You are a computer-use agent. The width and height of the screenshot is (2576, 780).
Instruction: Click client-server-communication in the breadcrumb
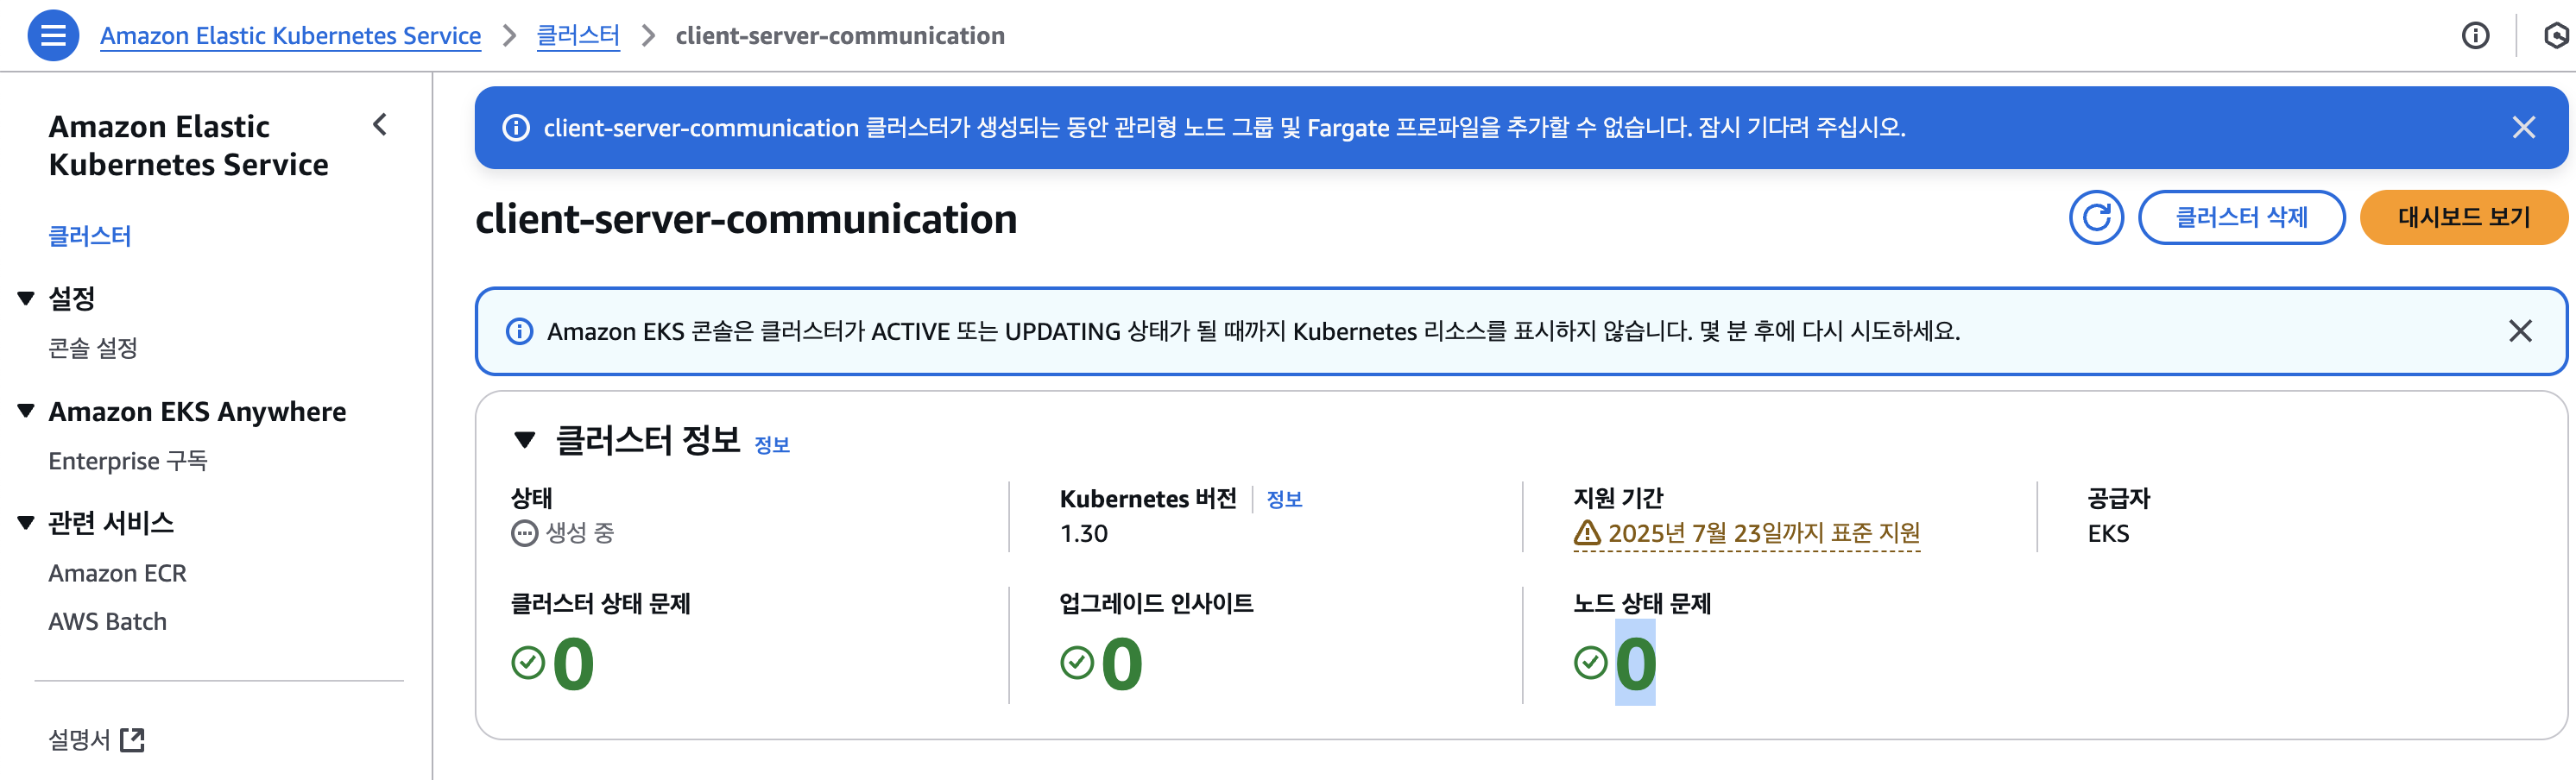[840, 36]
